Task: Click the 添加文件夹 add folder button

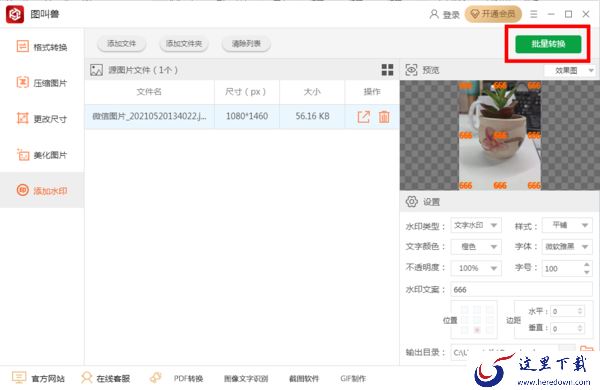Action: (x=184, y=44)
